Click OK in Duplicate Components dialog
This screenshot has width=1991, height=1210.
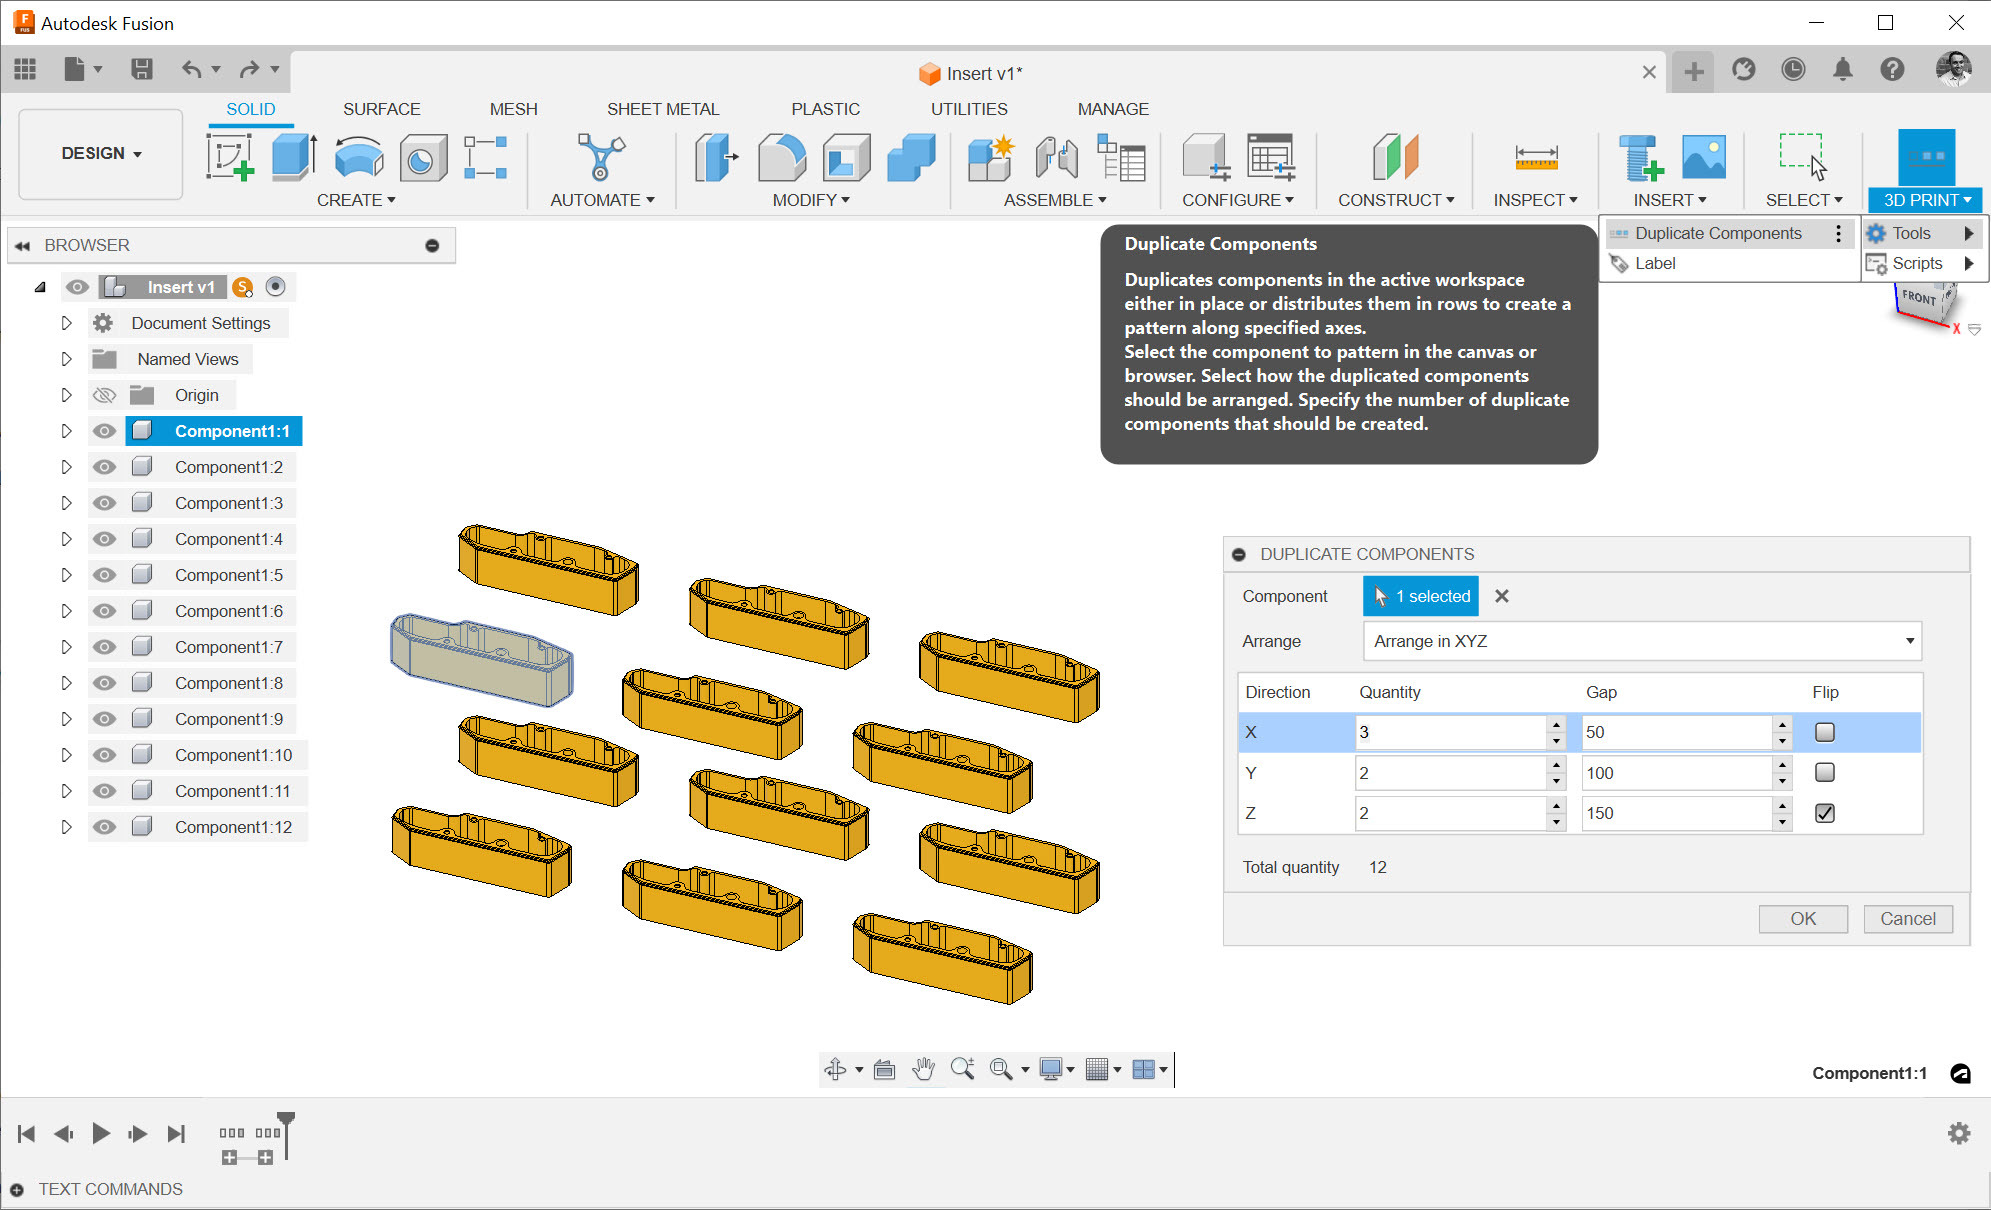pyautogui.click(x=1802, y=918)
